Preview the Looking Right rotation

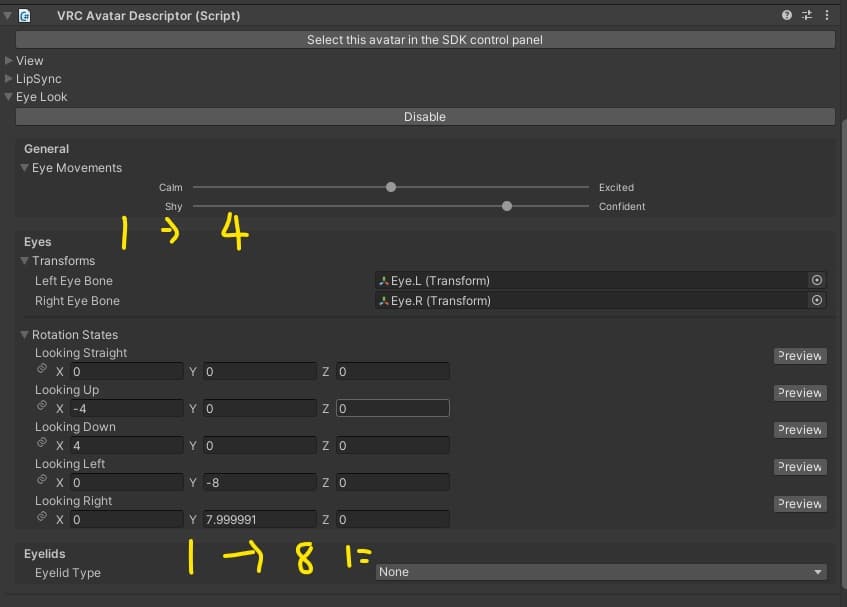[x=800, y=504]
